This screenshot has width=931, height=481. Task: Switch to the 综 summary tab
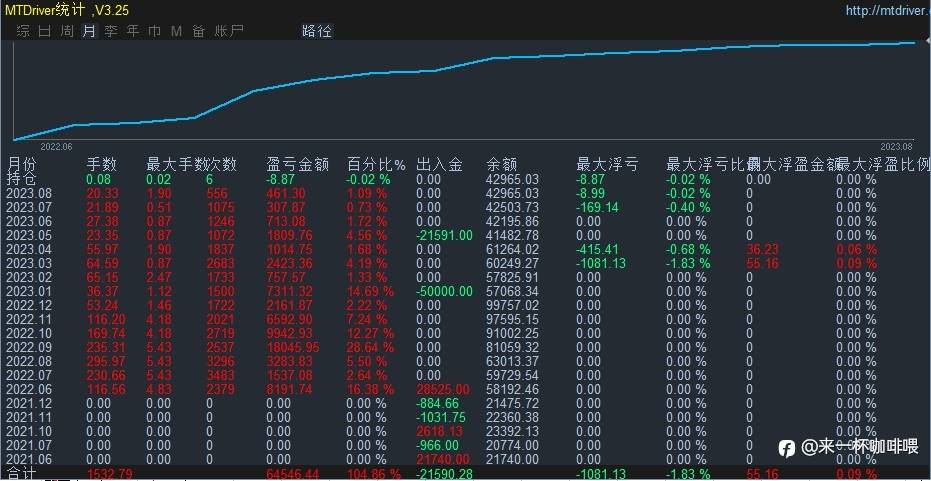tap(24, 31)
